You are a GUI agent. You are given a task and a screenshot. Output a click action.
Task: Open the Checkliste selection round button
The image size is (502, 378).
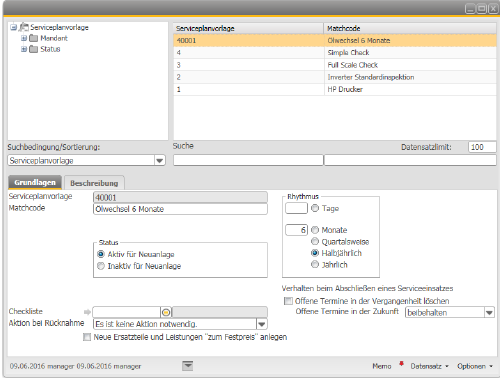166,312
